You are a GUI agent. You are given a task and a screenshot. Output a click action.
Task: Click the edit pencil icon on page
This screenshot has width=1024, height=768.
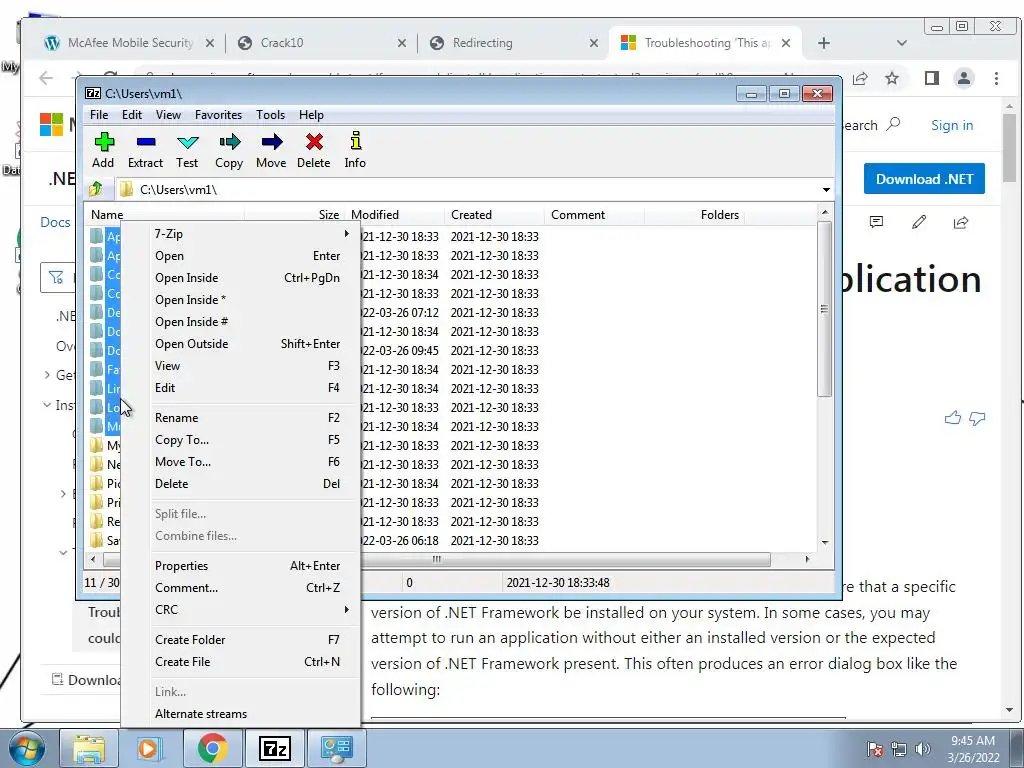[x=919, y=223]
